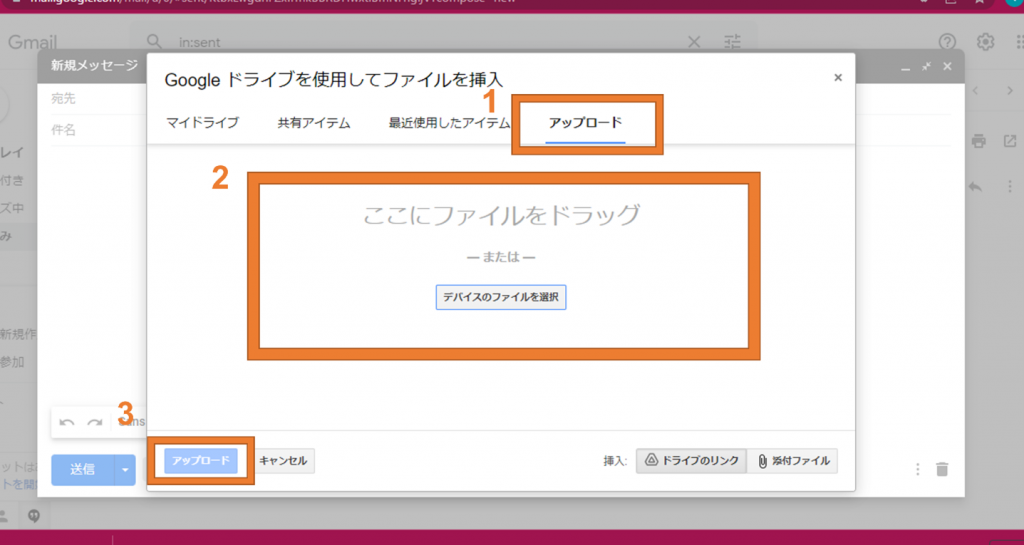Click the print icon
The width and height of the screenshot is (1024, 545).
click(980, 140)
